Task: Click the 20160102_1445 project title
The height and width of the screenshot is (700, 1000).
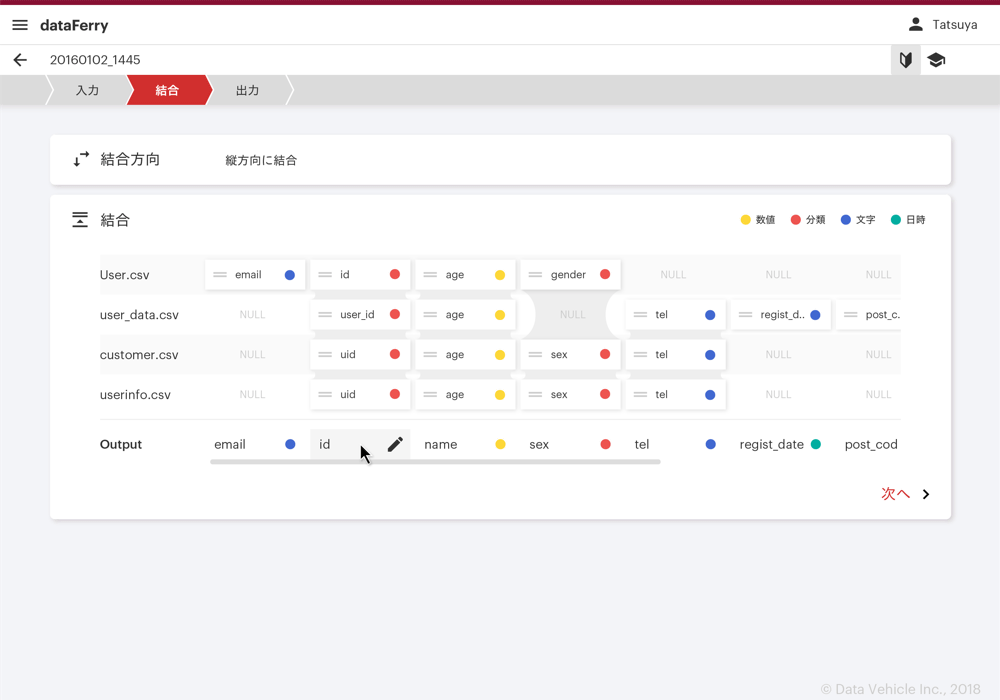Action: (95, 60)
